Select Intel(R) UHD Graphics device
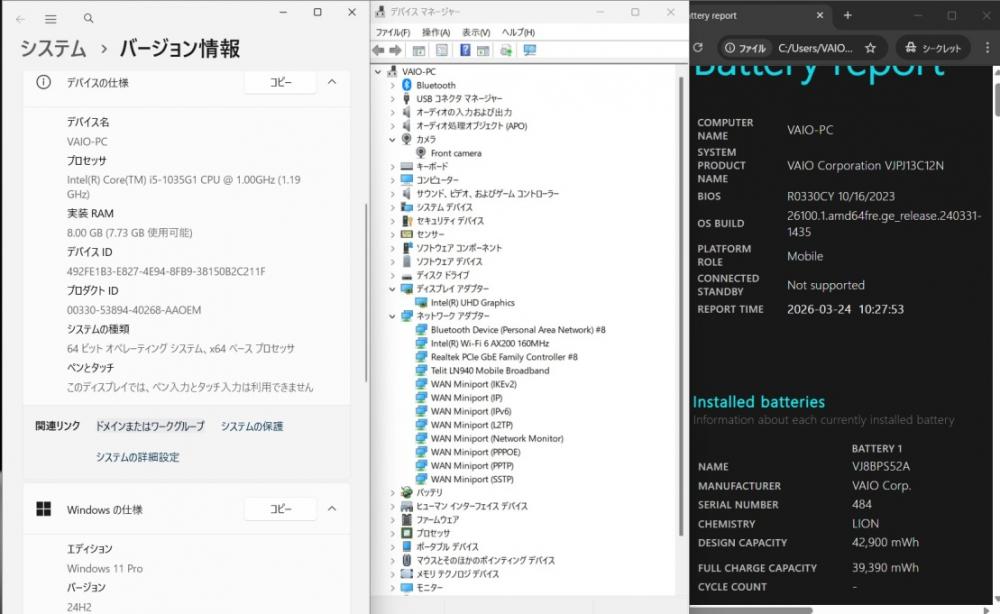1000x614 pixels. coord(472,303)
